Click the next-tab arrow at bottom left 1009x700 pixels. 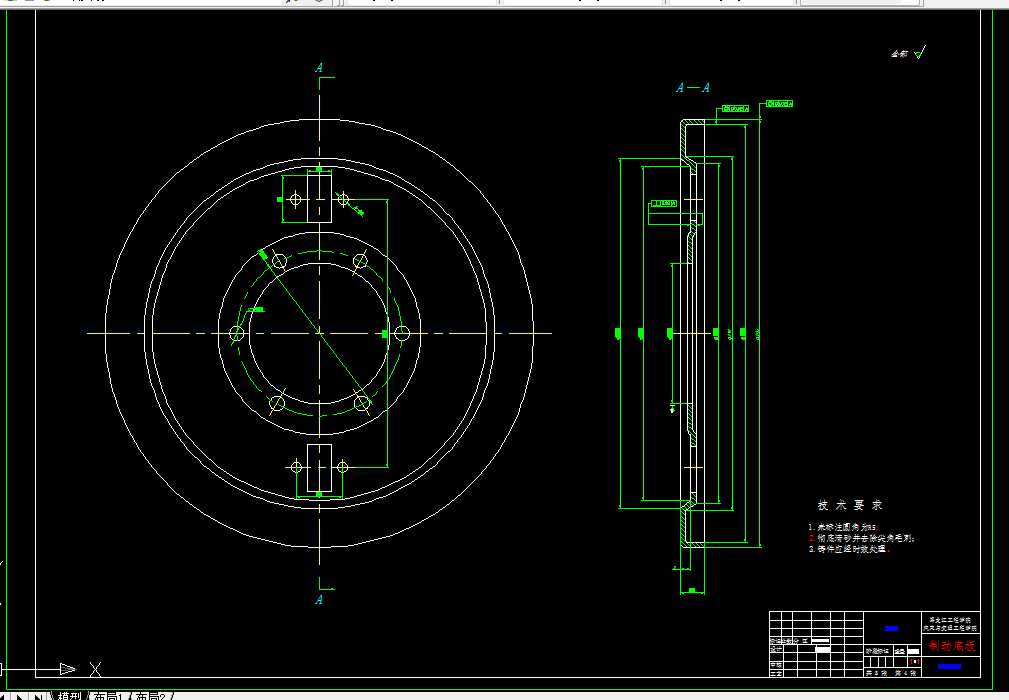[x=21, y=696]
